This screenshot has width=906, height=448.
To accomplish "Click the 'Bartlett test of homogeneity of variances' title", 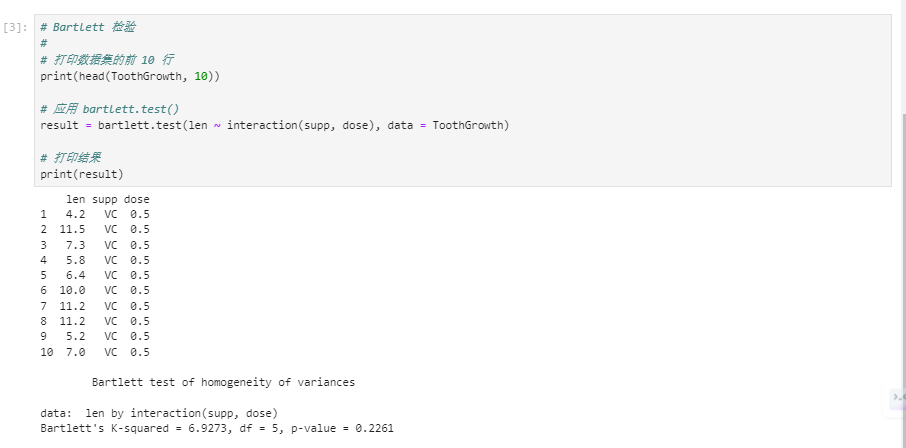I will point(223,382).
